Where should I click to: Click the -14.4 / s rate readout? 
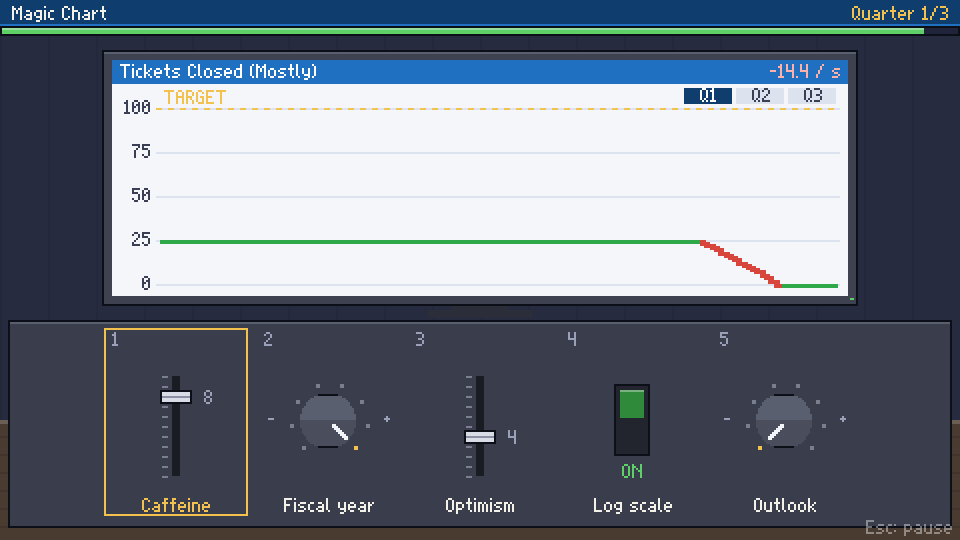click(x=804, y=72)
